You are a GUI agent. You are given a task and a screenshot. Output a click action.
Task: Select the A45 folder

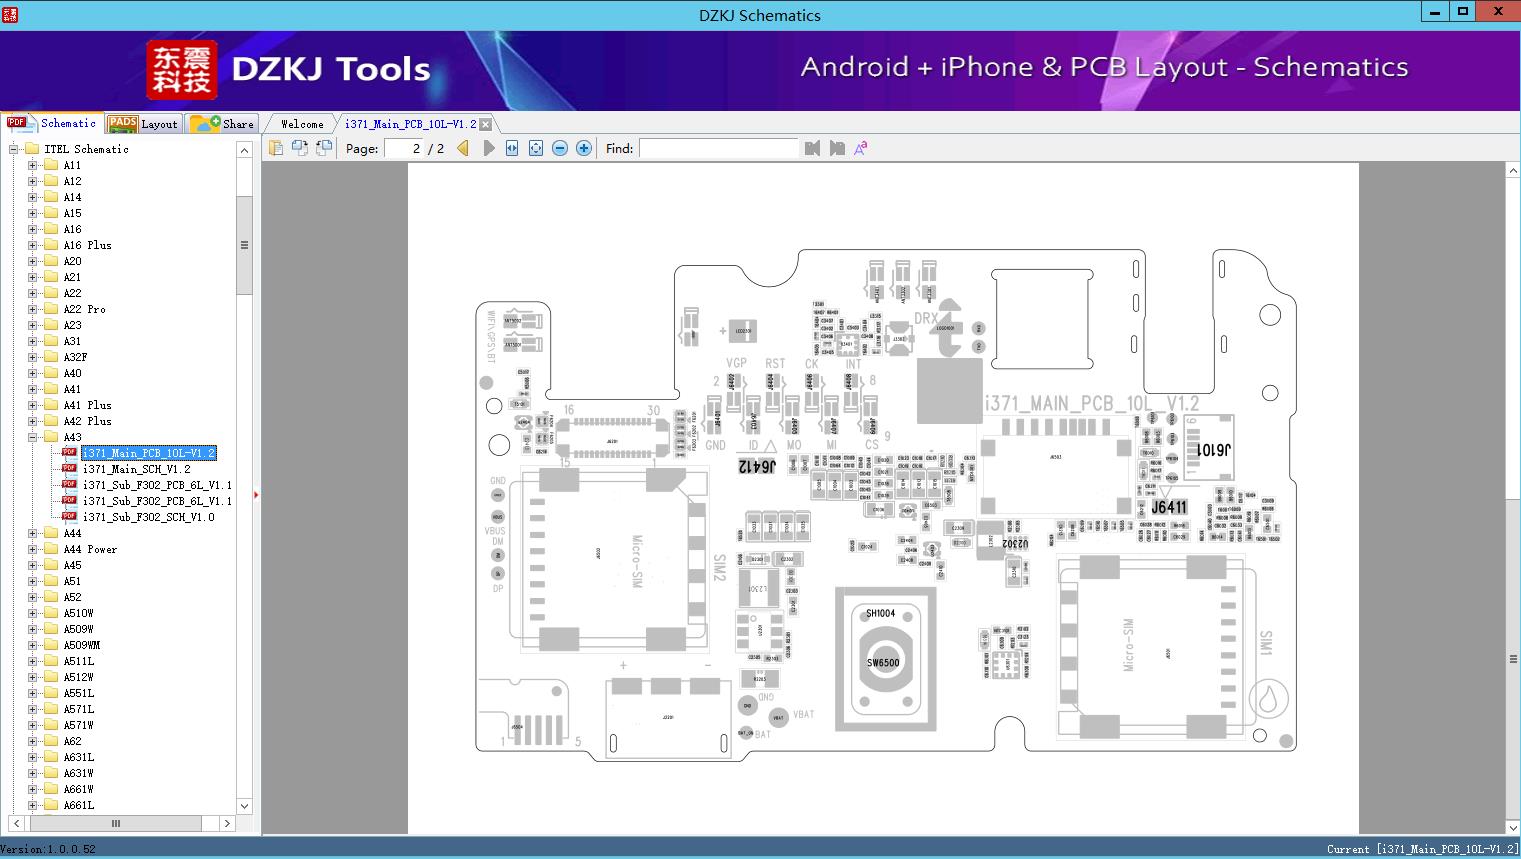72,565
